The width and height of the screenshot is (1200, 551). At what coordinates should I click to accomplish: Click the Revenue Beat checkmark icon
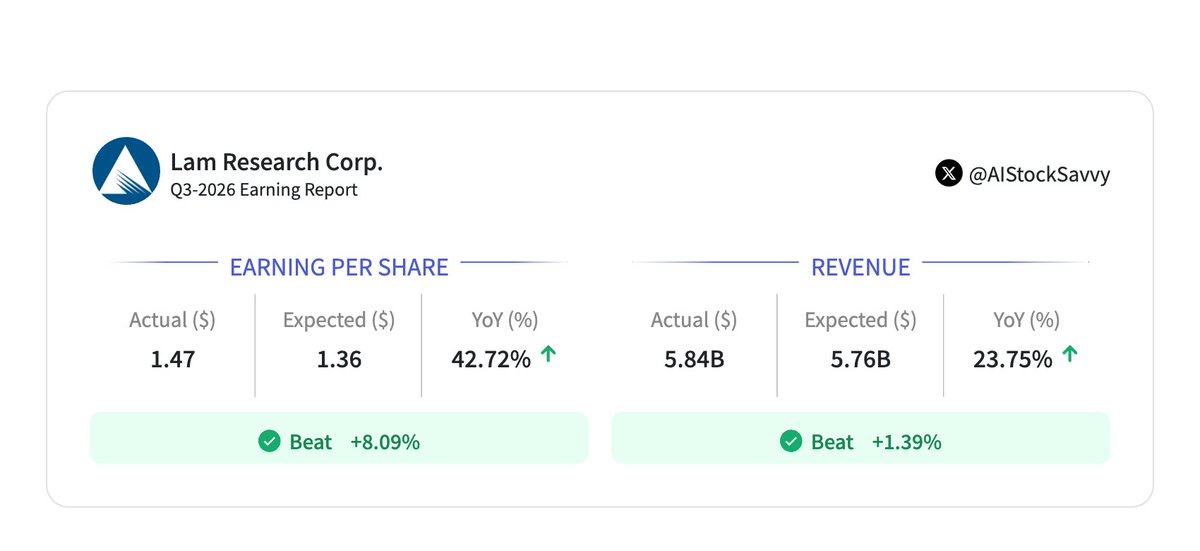[791, 441]
